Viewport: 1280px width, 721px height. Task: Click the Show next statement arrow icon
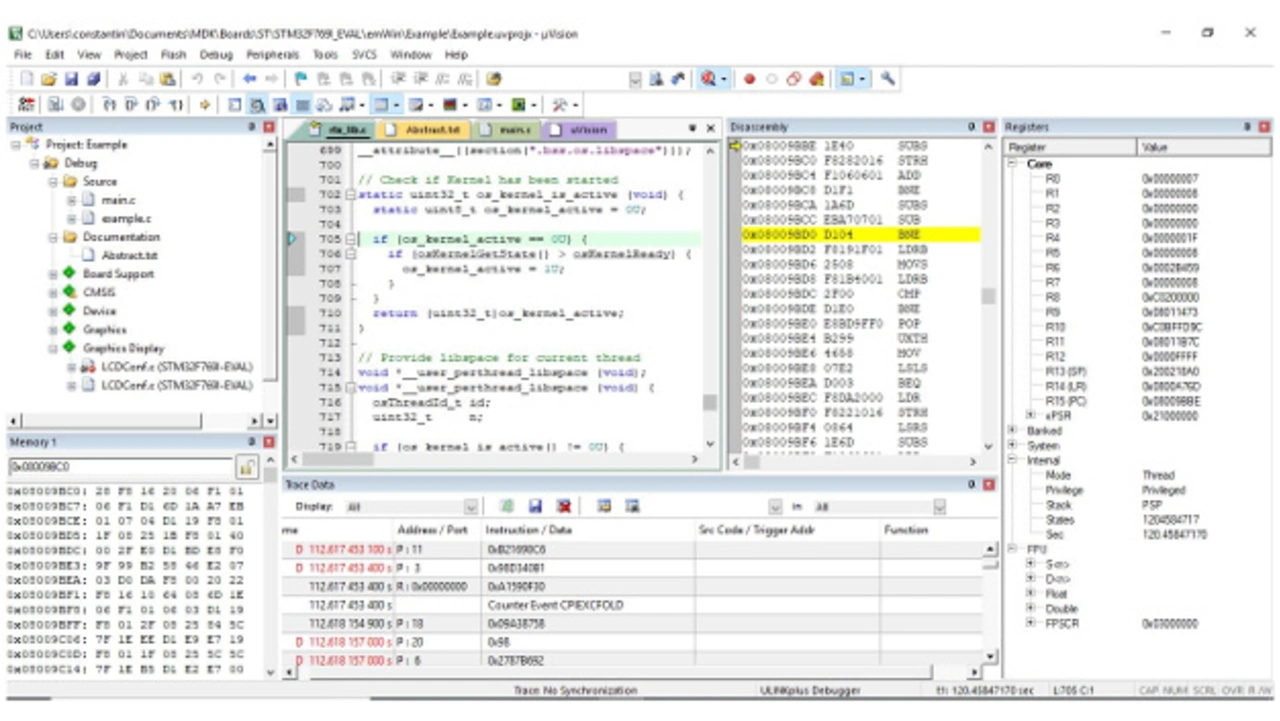205,105
